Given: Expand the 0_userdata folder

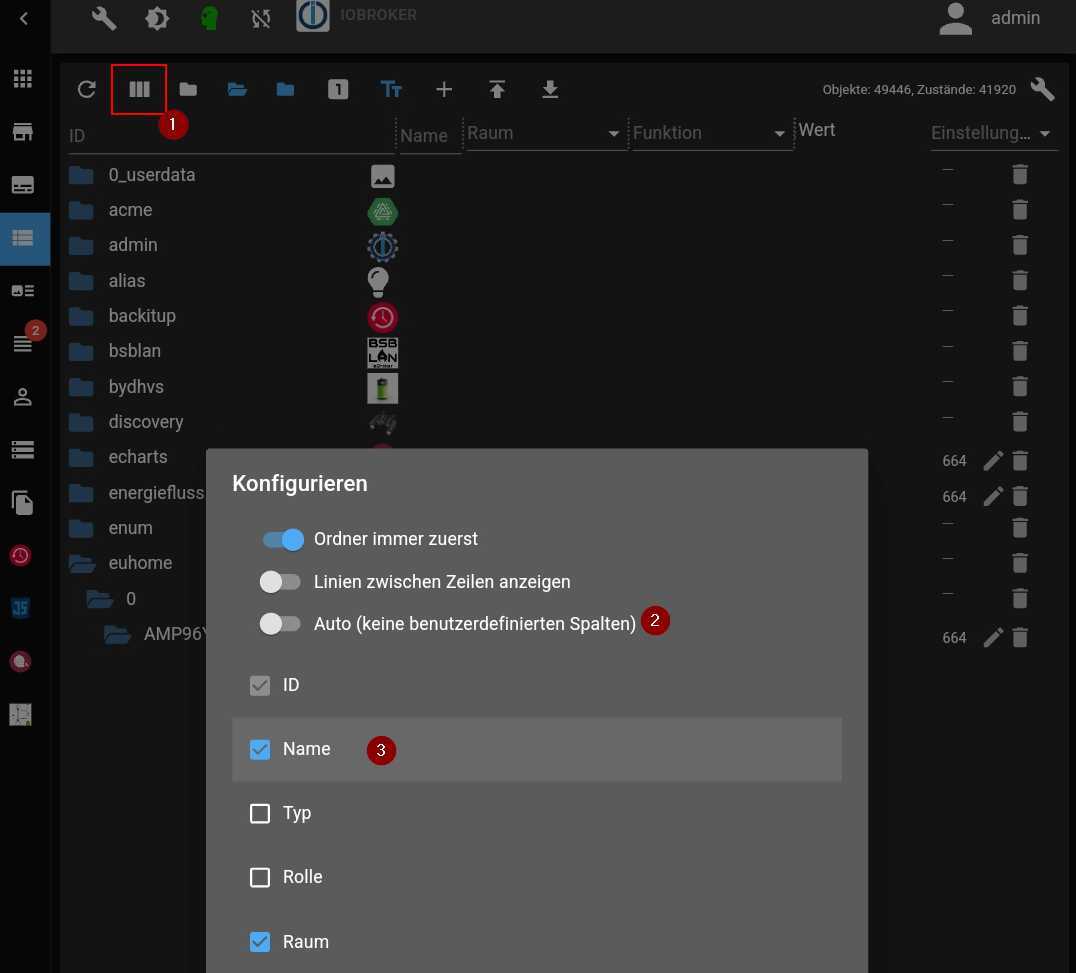Looking at the screenshot, I should [x=81, y=175].
